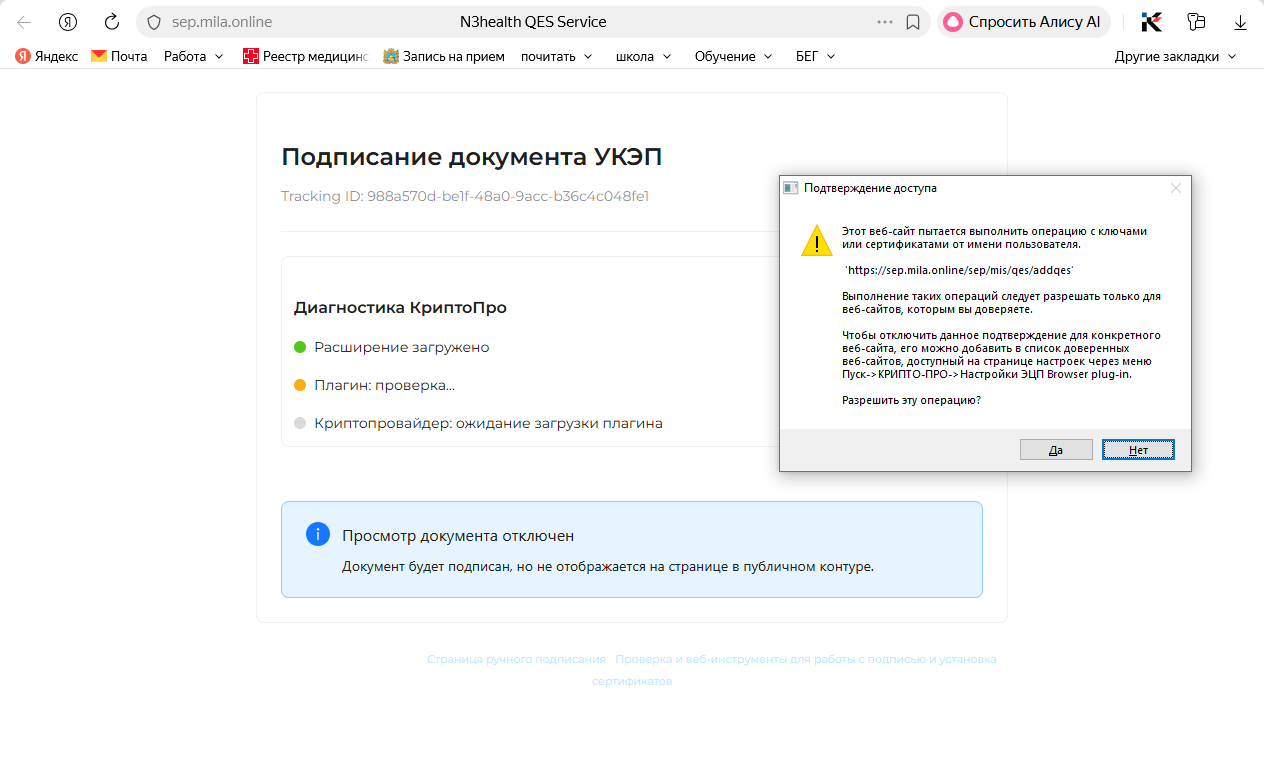Click the Яндекс bookmark
1264x766 pixels.
(47, 56)
